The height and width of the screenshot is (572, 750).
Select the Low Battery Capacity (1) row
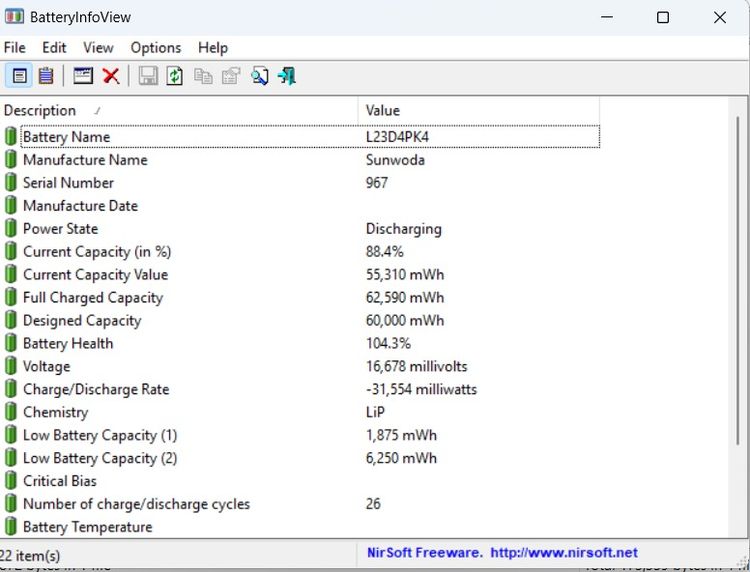click(299, 435)
